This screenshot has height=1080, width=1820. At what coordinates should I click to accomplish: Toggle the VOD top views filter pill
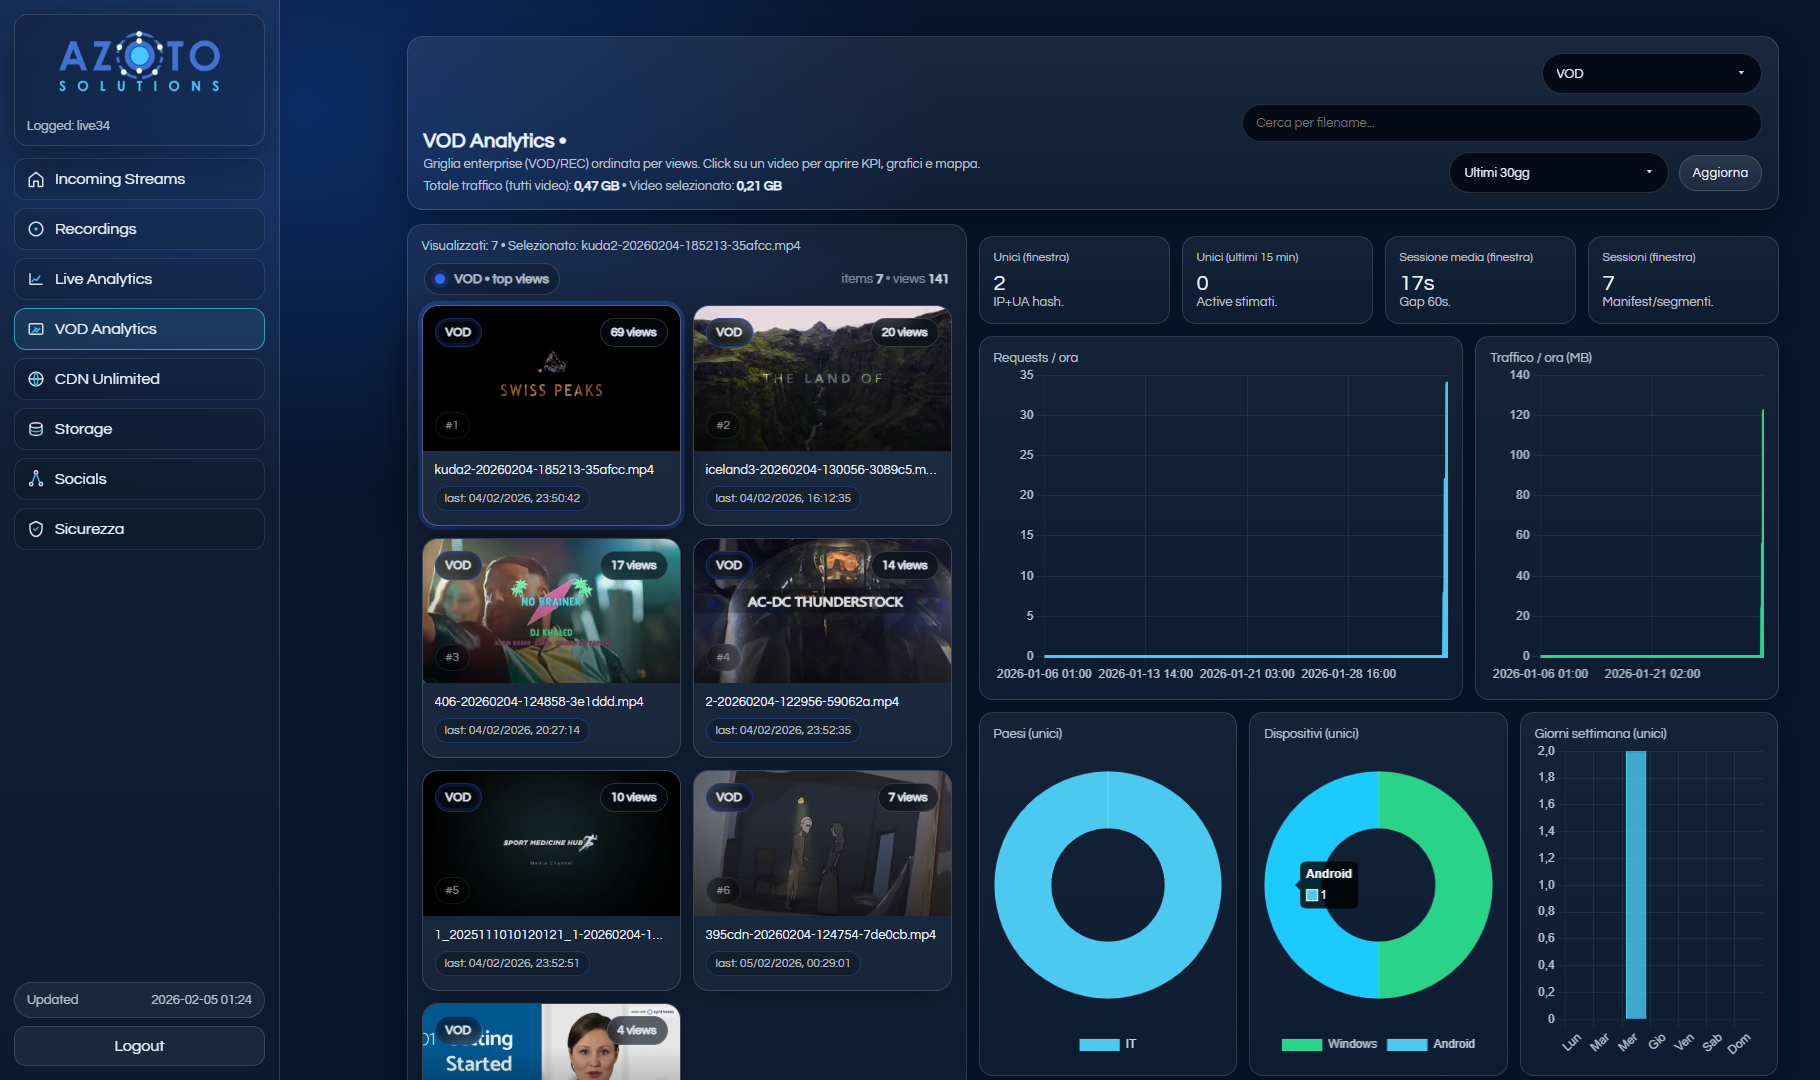491,279
